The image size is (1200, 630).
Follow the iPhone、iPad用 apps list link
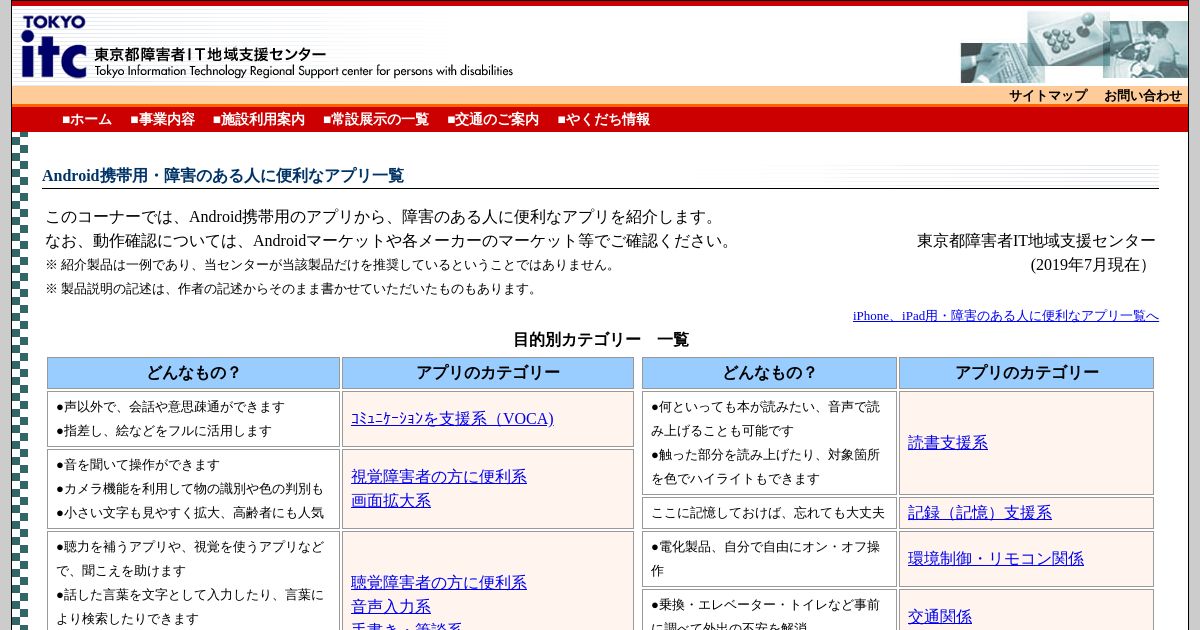(x=1005, y=316)
